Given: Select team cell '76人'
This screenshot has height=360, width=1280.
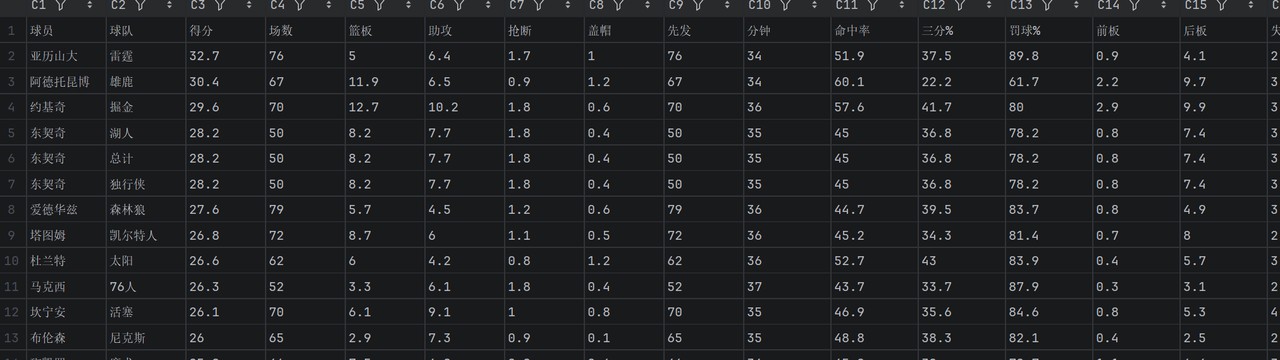Looking at the screenshot, I should click(x=146, y=286).
